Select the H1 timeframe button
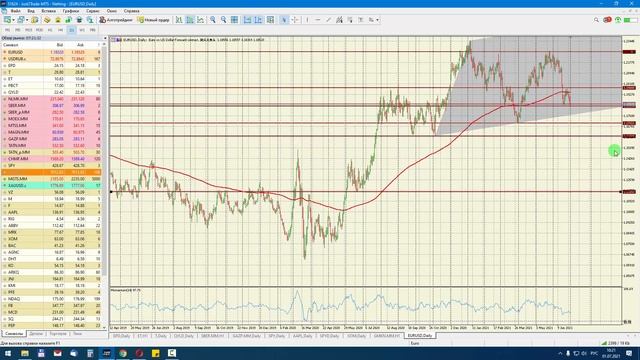Image resolution: width=640 pixels, height=360 pixels. point(50,30)
